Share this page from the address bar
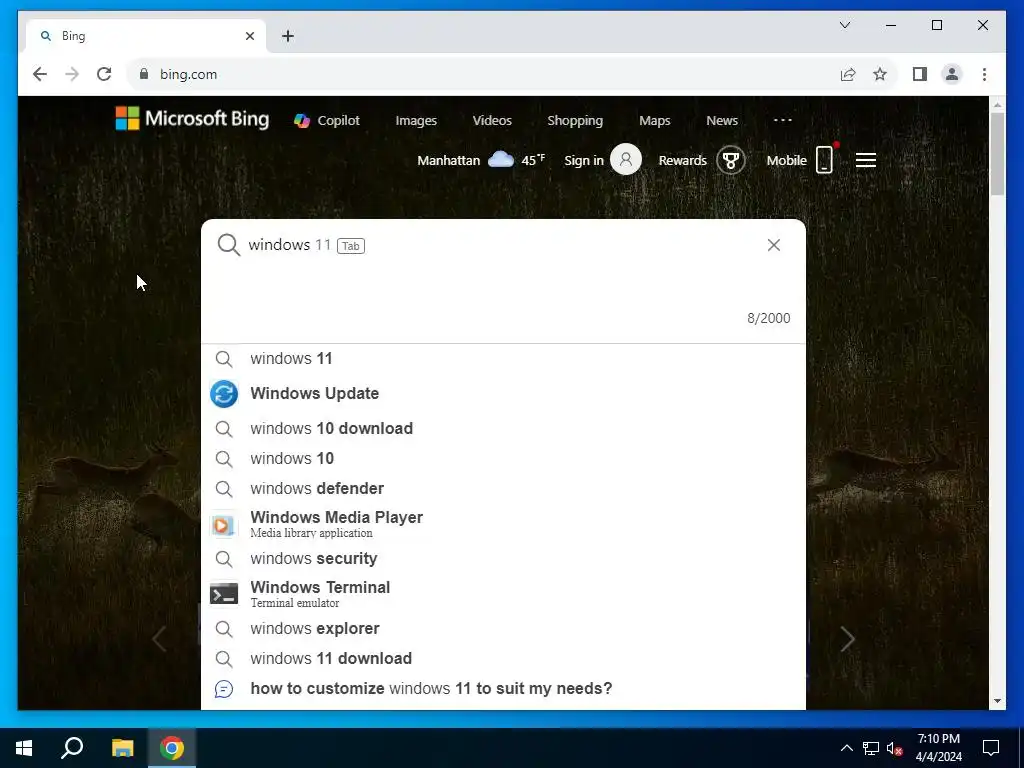1024x768 pixels. [x=848, y=74]
